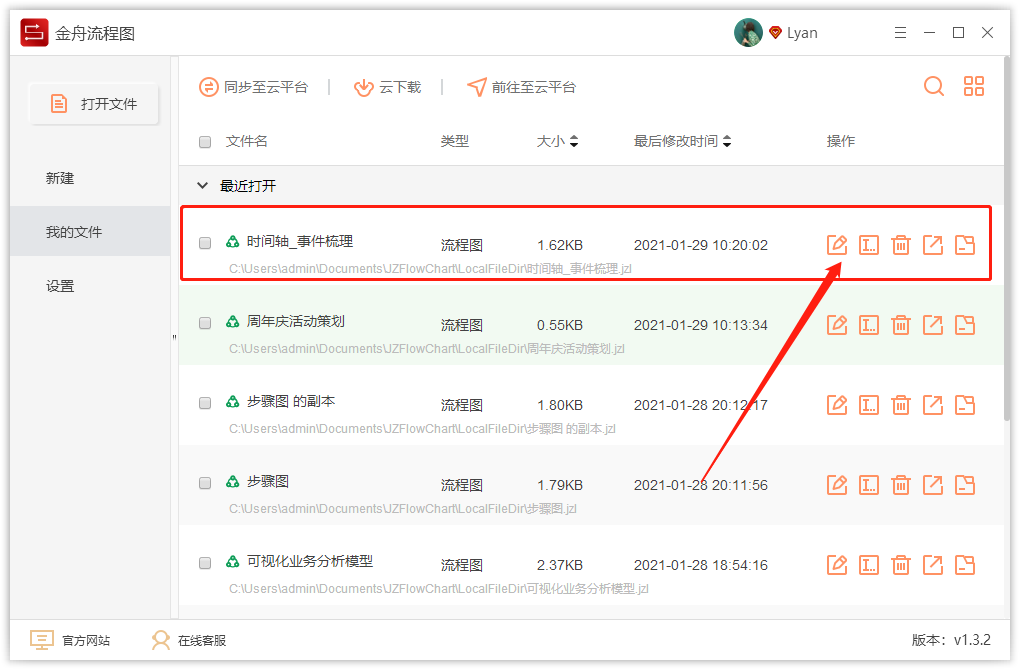Sort files by 最后修改时间 arrows
The height and width of the screenshot is (670, 1020).
pos(727,141)
